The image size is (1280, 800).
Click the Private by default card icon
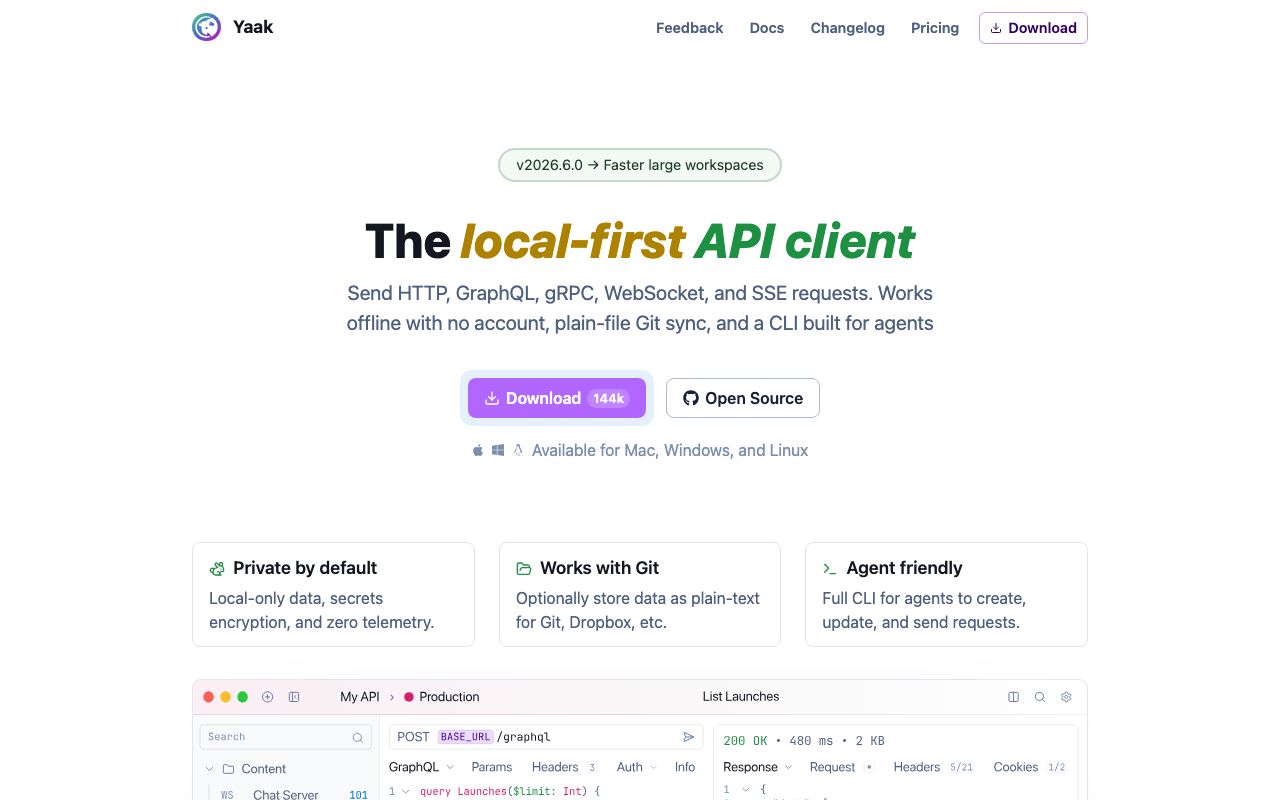click(217, 568)
